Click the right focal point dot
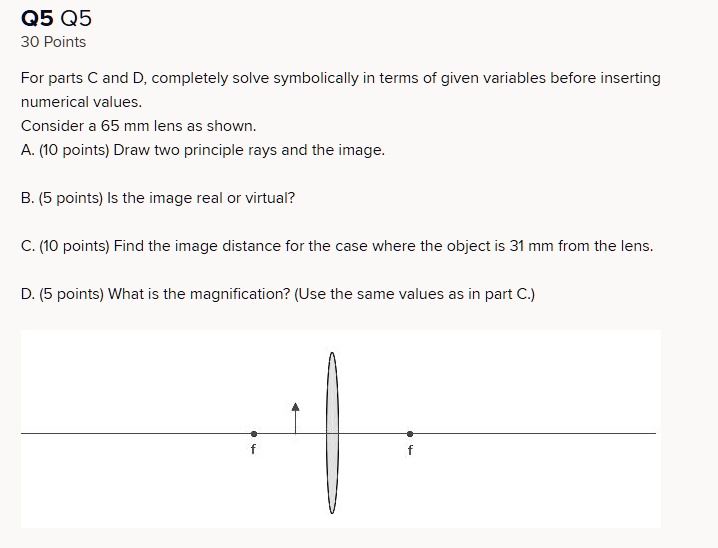Viewport: 718px width, 548px height. [410, 434]
